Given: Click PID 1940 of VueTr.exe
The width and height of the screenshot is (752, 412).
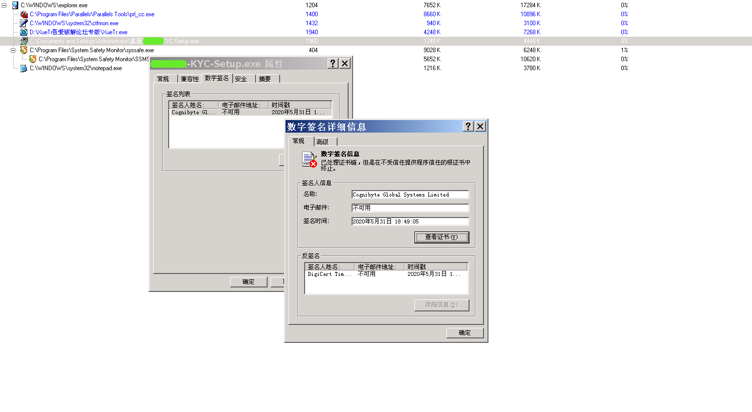Looking at the screenshot, I should [x=312, y=32].
